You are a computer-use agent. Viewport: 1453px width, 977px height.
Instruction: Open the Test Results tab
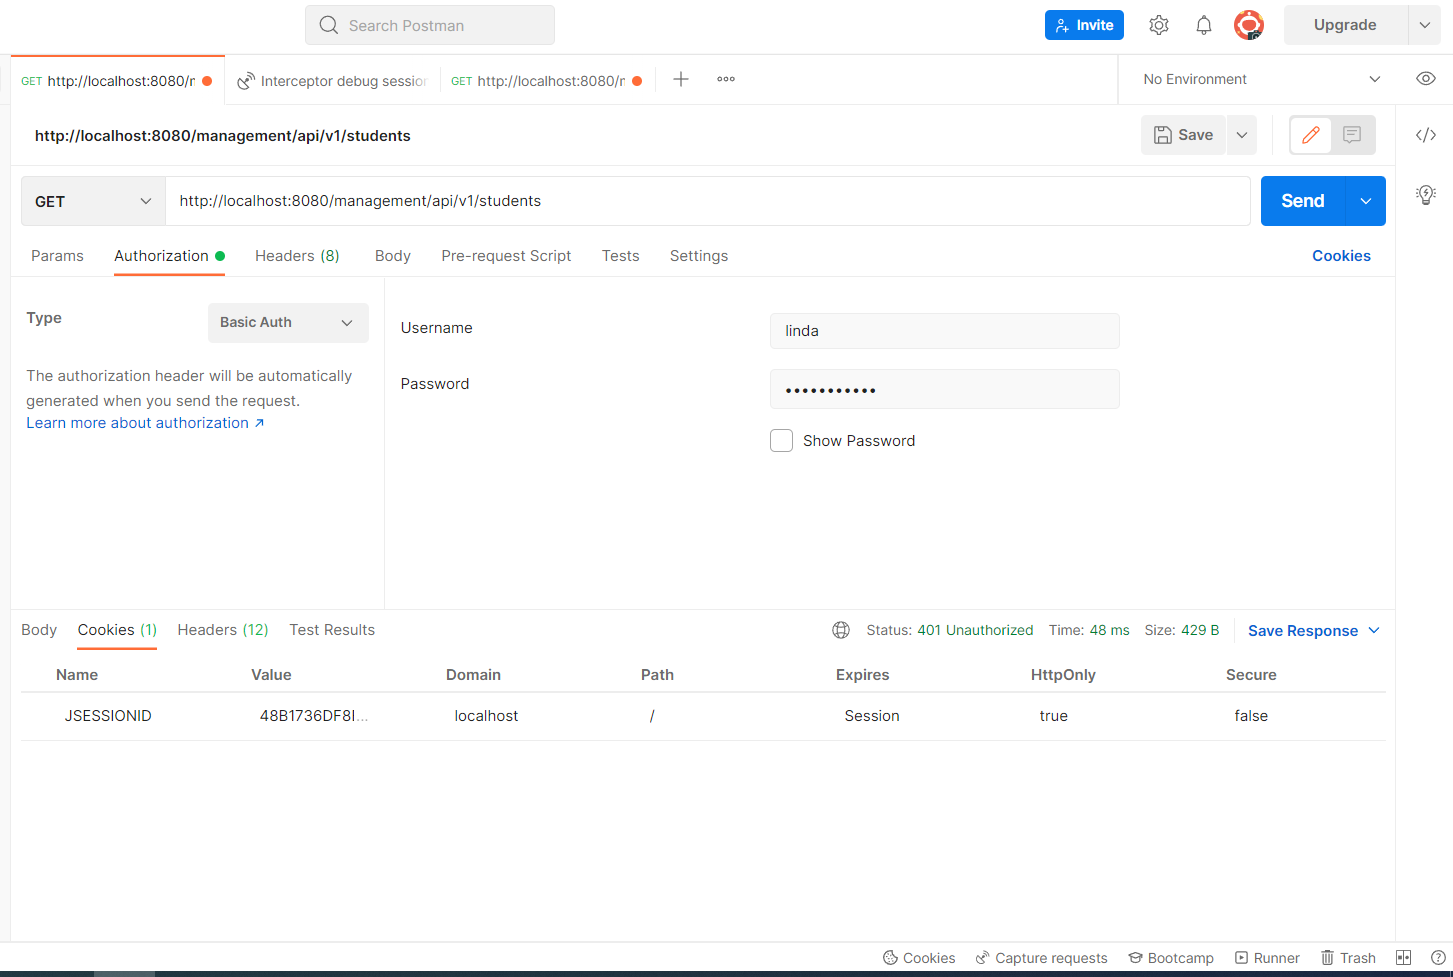[x=332, y=630]
